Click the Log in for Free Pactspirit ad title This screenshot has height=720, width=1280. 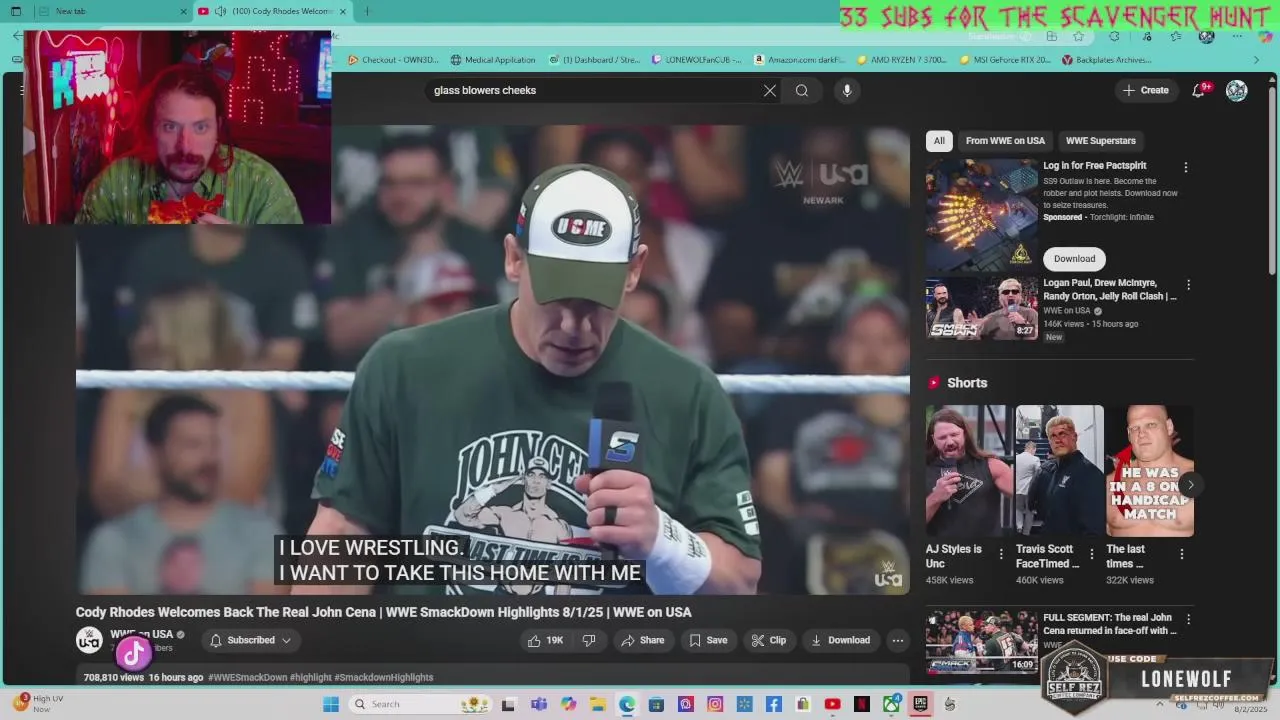pos(1094,166)
